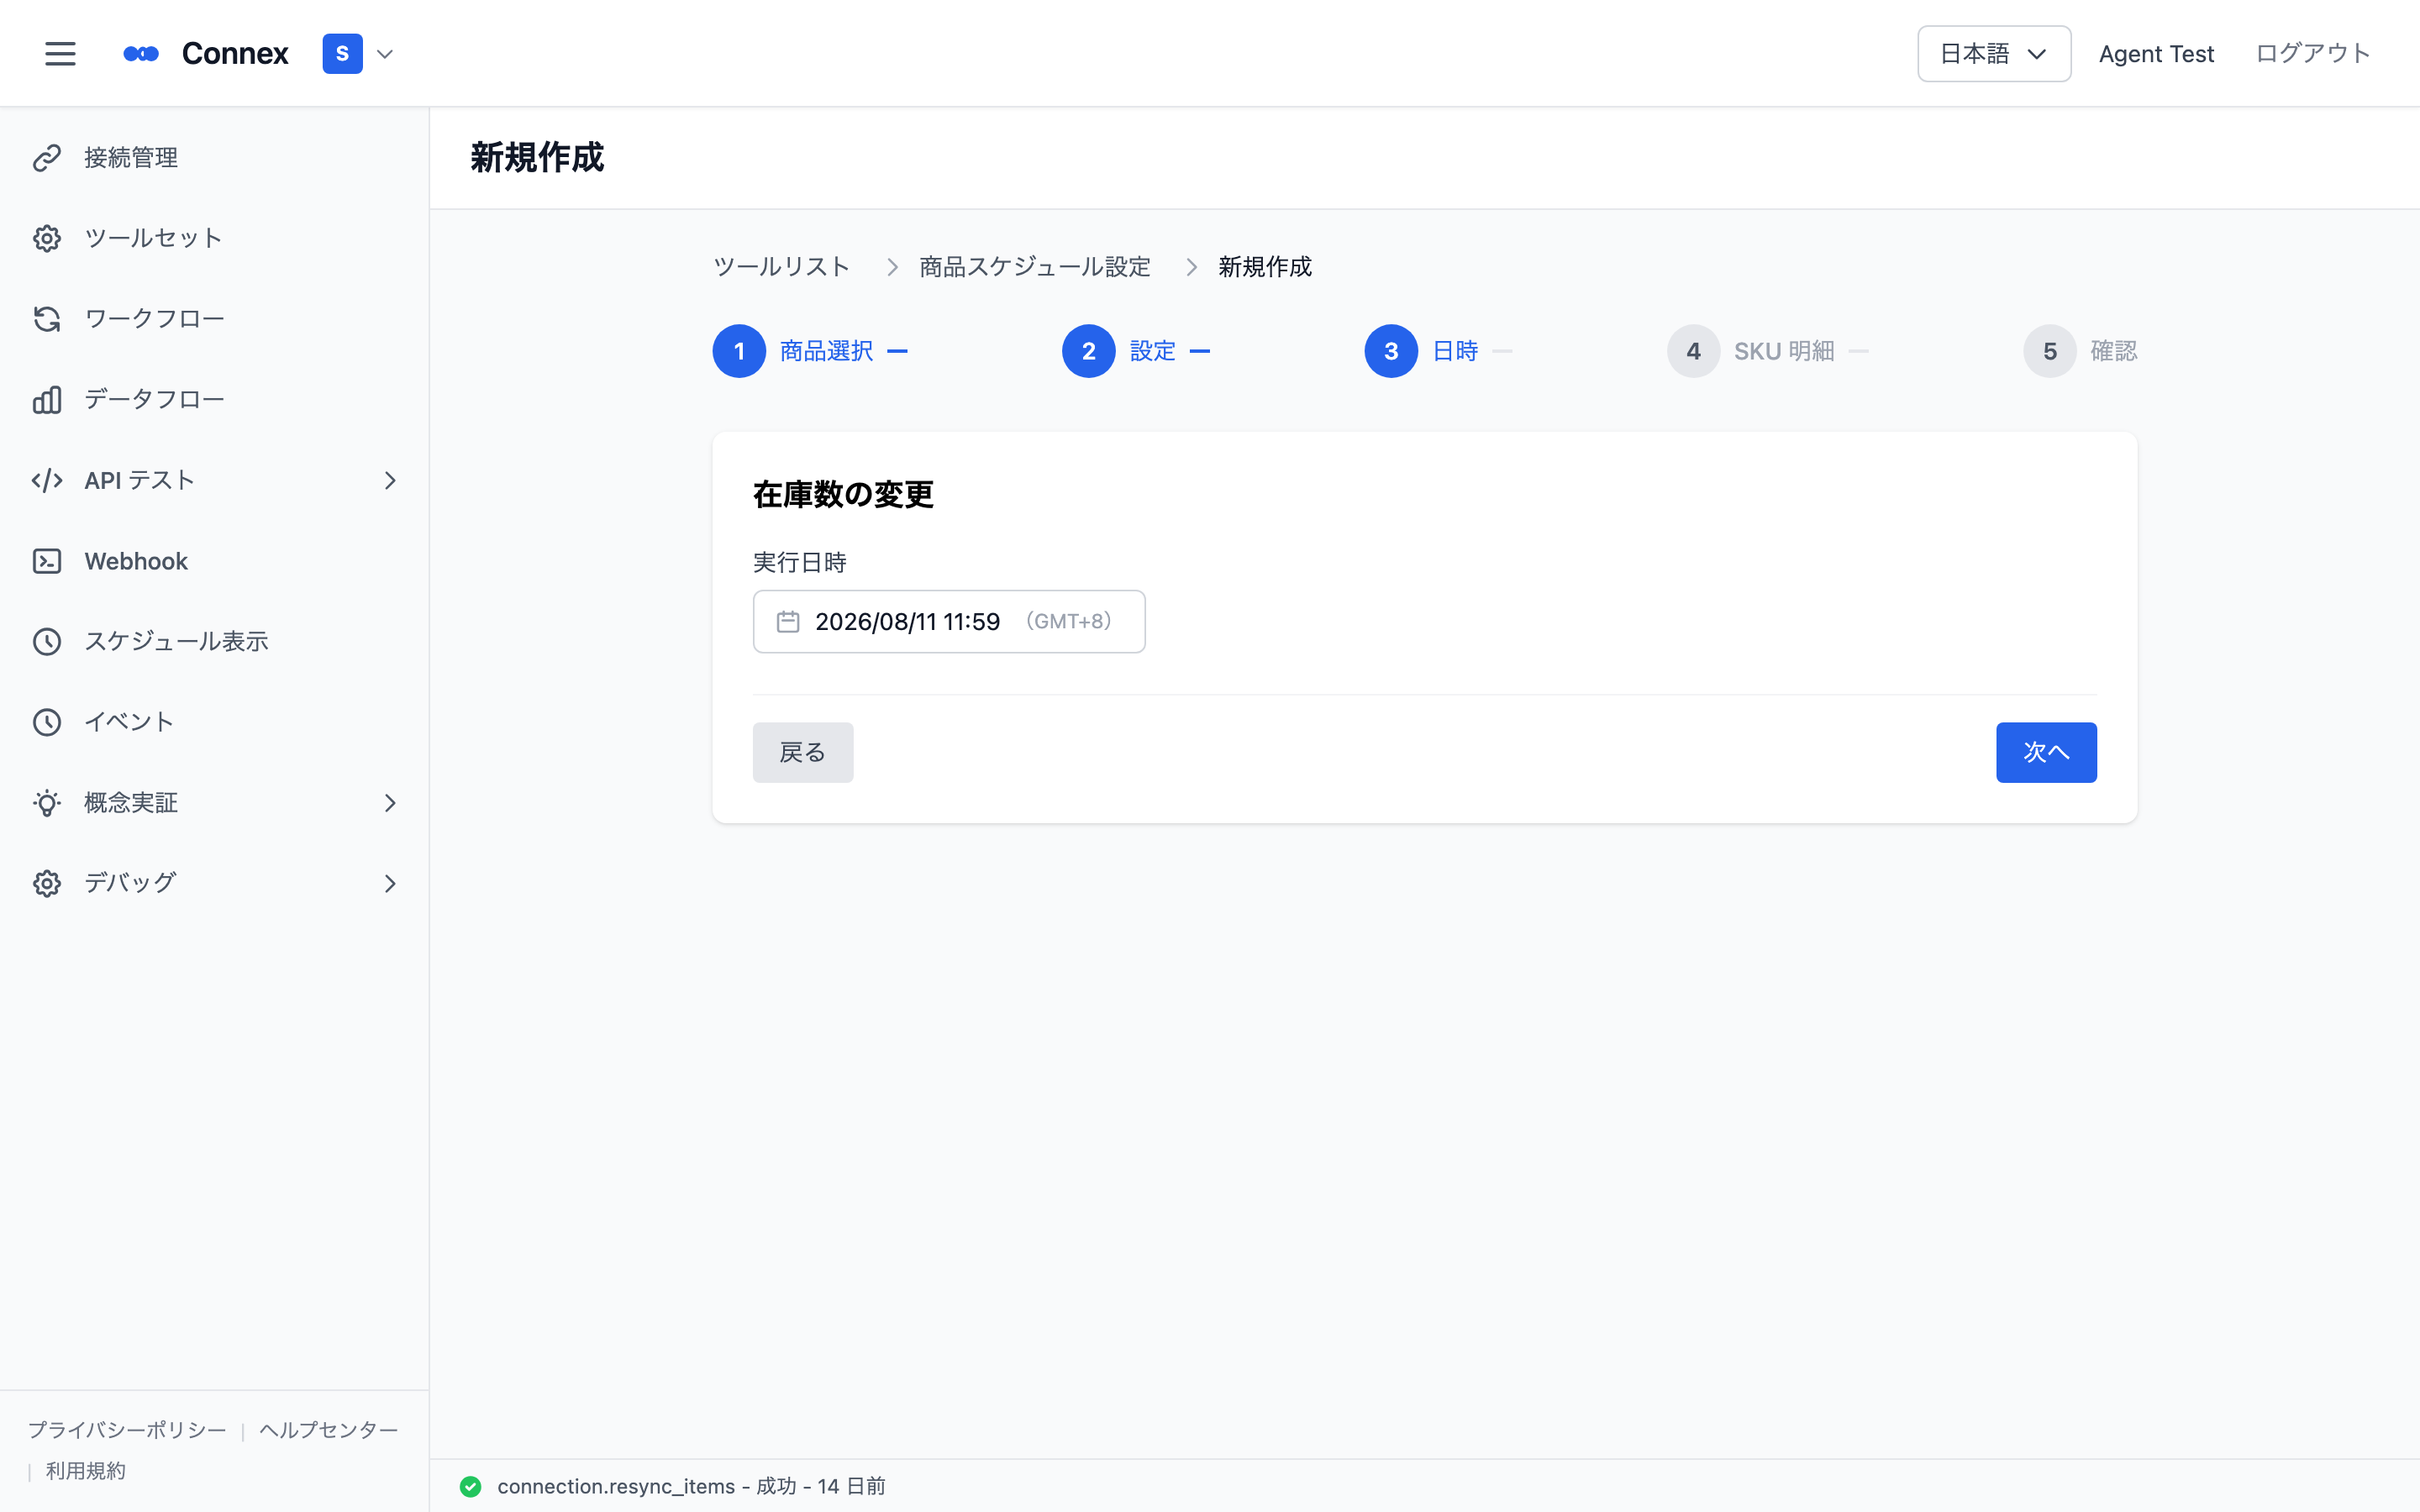
Task: Click the Connex logo icon
Action: click(x=141, y=54)
